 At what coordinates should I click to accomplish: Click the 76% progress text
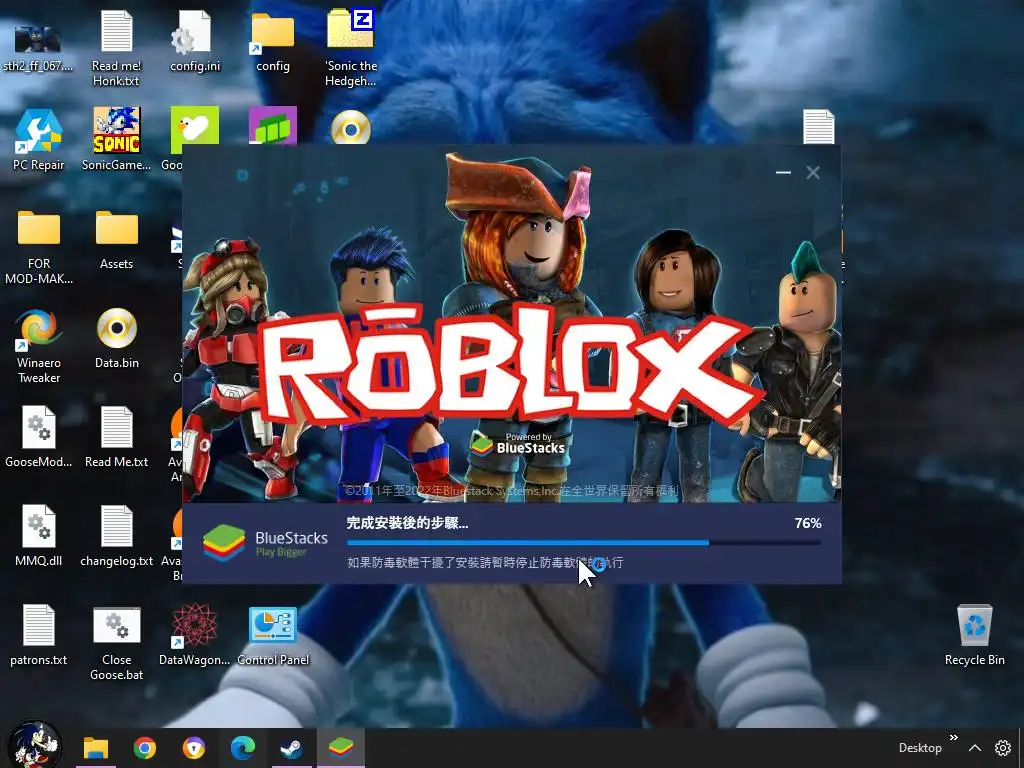point(808,523)
